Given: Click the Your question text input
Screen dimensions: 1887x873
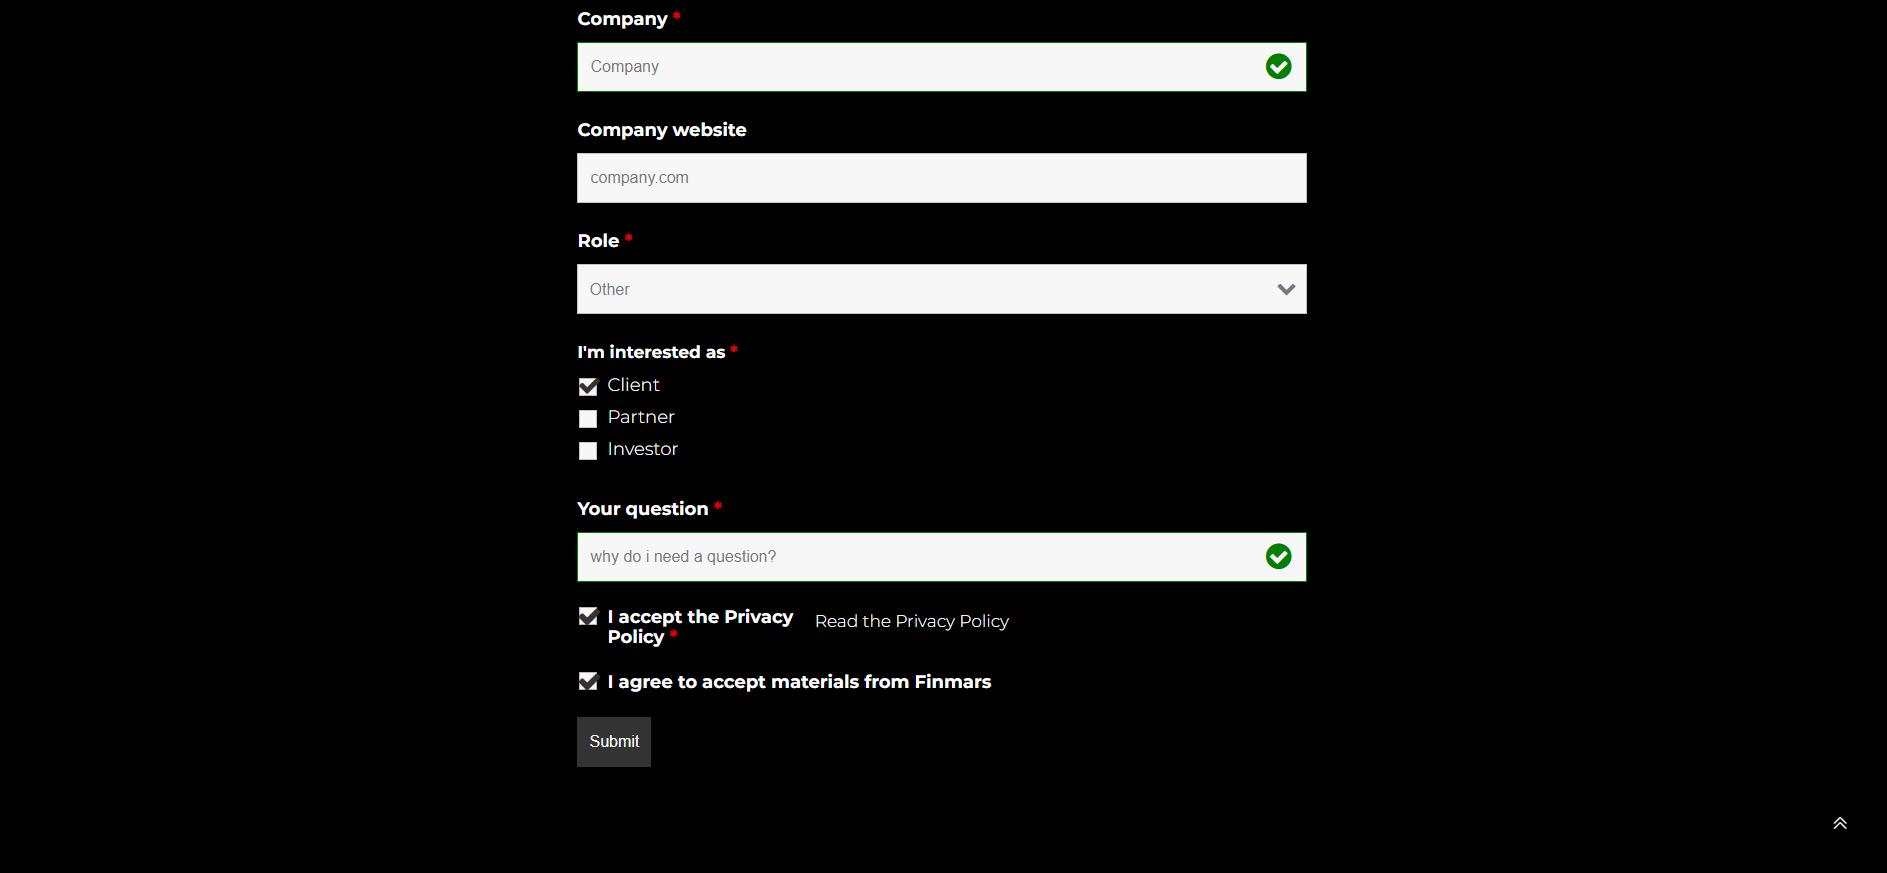Looking at the screenshot, I should (x=920, y=557).
